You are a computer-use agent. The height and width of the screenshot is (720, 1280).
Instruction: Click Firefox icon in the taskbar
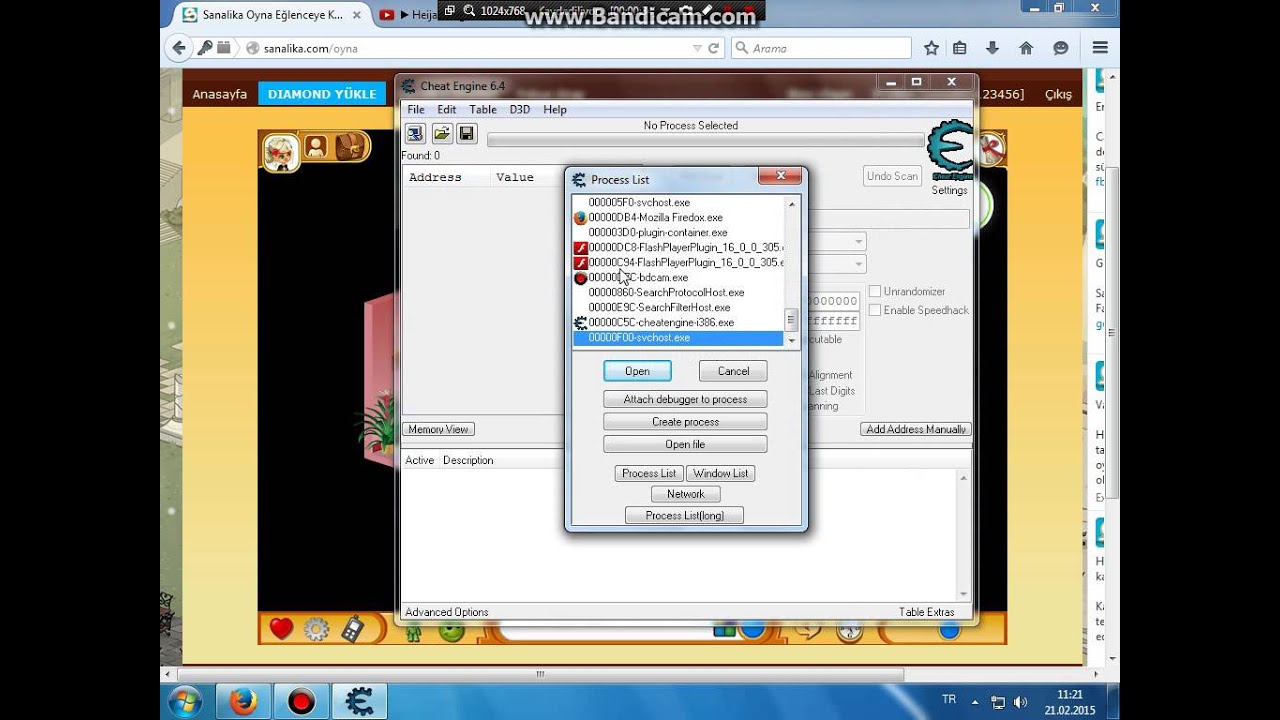(x=243, y=701)
